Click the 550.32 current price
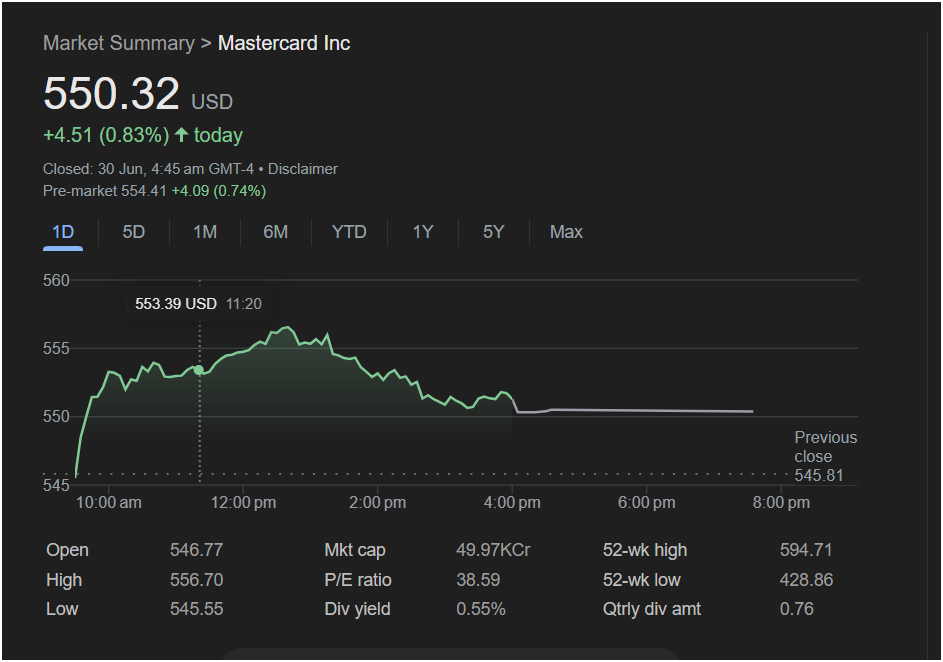Image resolution: width=943 pixels, height=662 pixels. [x=111, y=94]
